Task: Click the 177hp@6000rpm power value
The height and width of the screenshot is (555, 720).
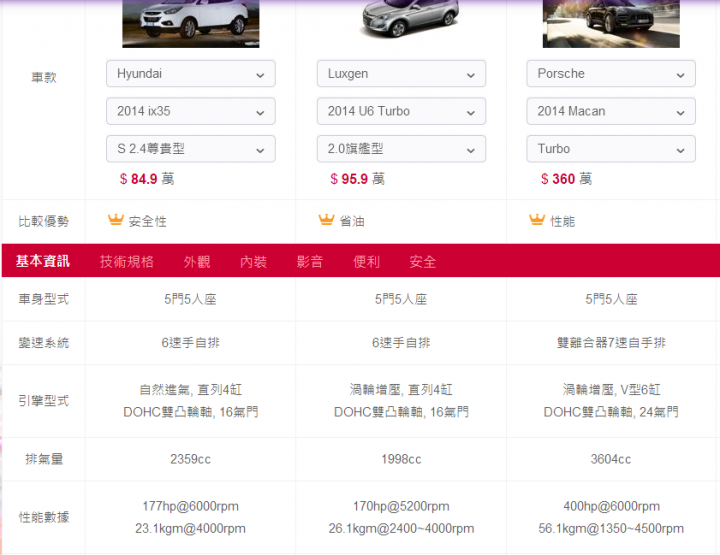Action: pyautogui.click(x=191, y=506)
